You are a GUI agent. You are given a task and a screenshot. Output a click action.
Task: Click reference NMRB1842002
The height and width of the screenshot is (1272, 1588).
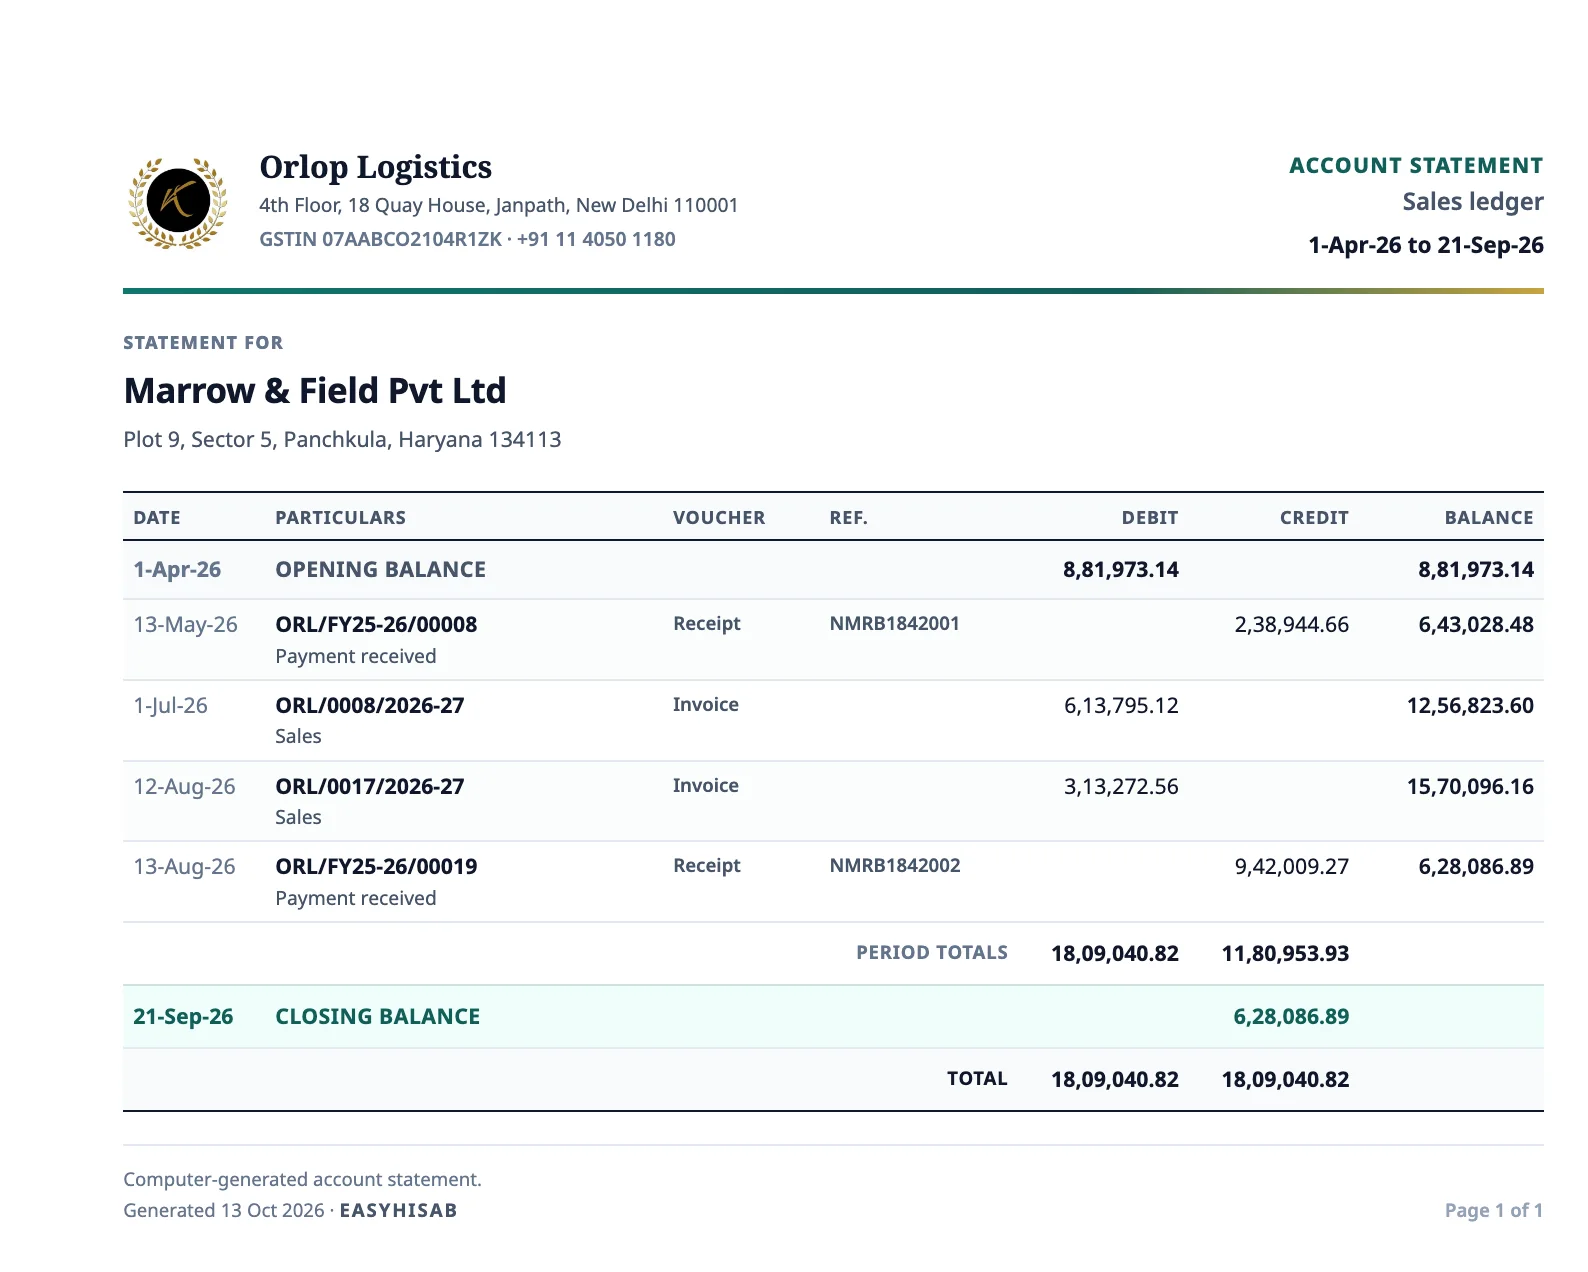click(x=895, y=866)
